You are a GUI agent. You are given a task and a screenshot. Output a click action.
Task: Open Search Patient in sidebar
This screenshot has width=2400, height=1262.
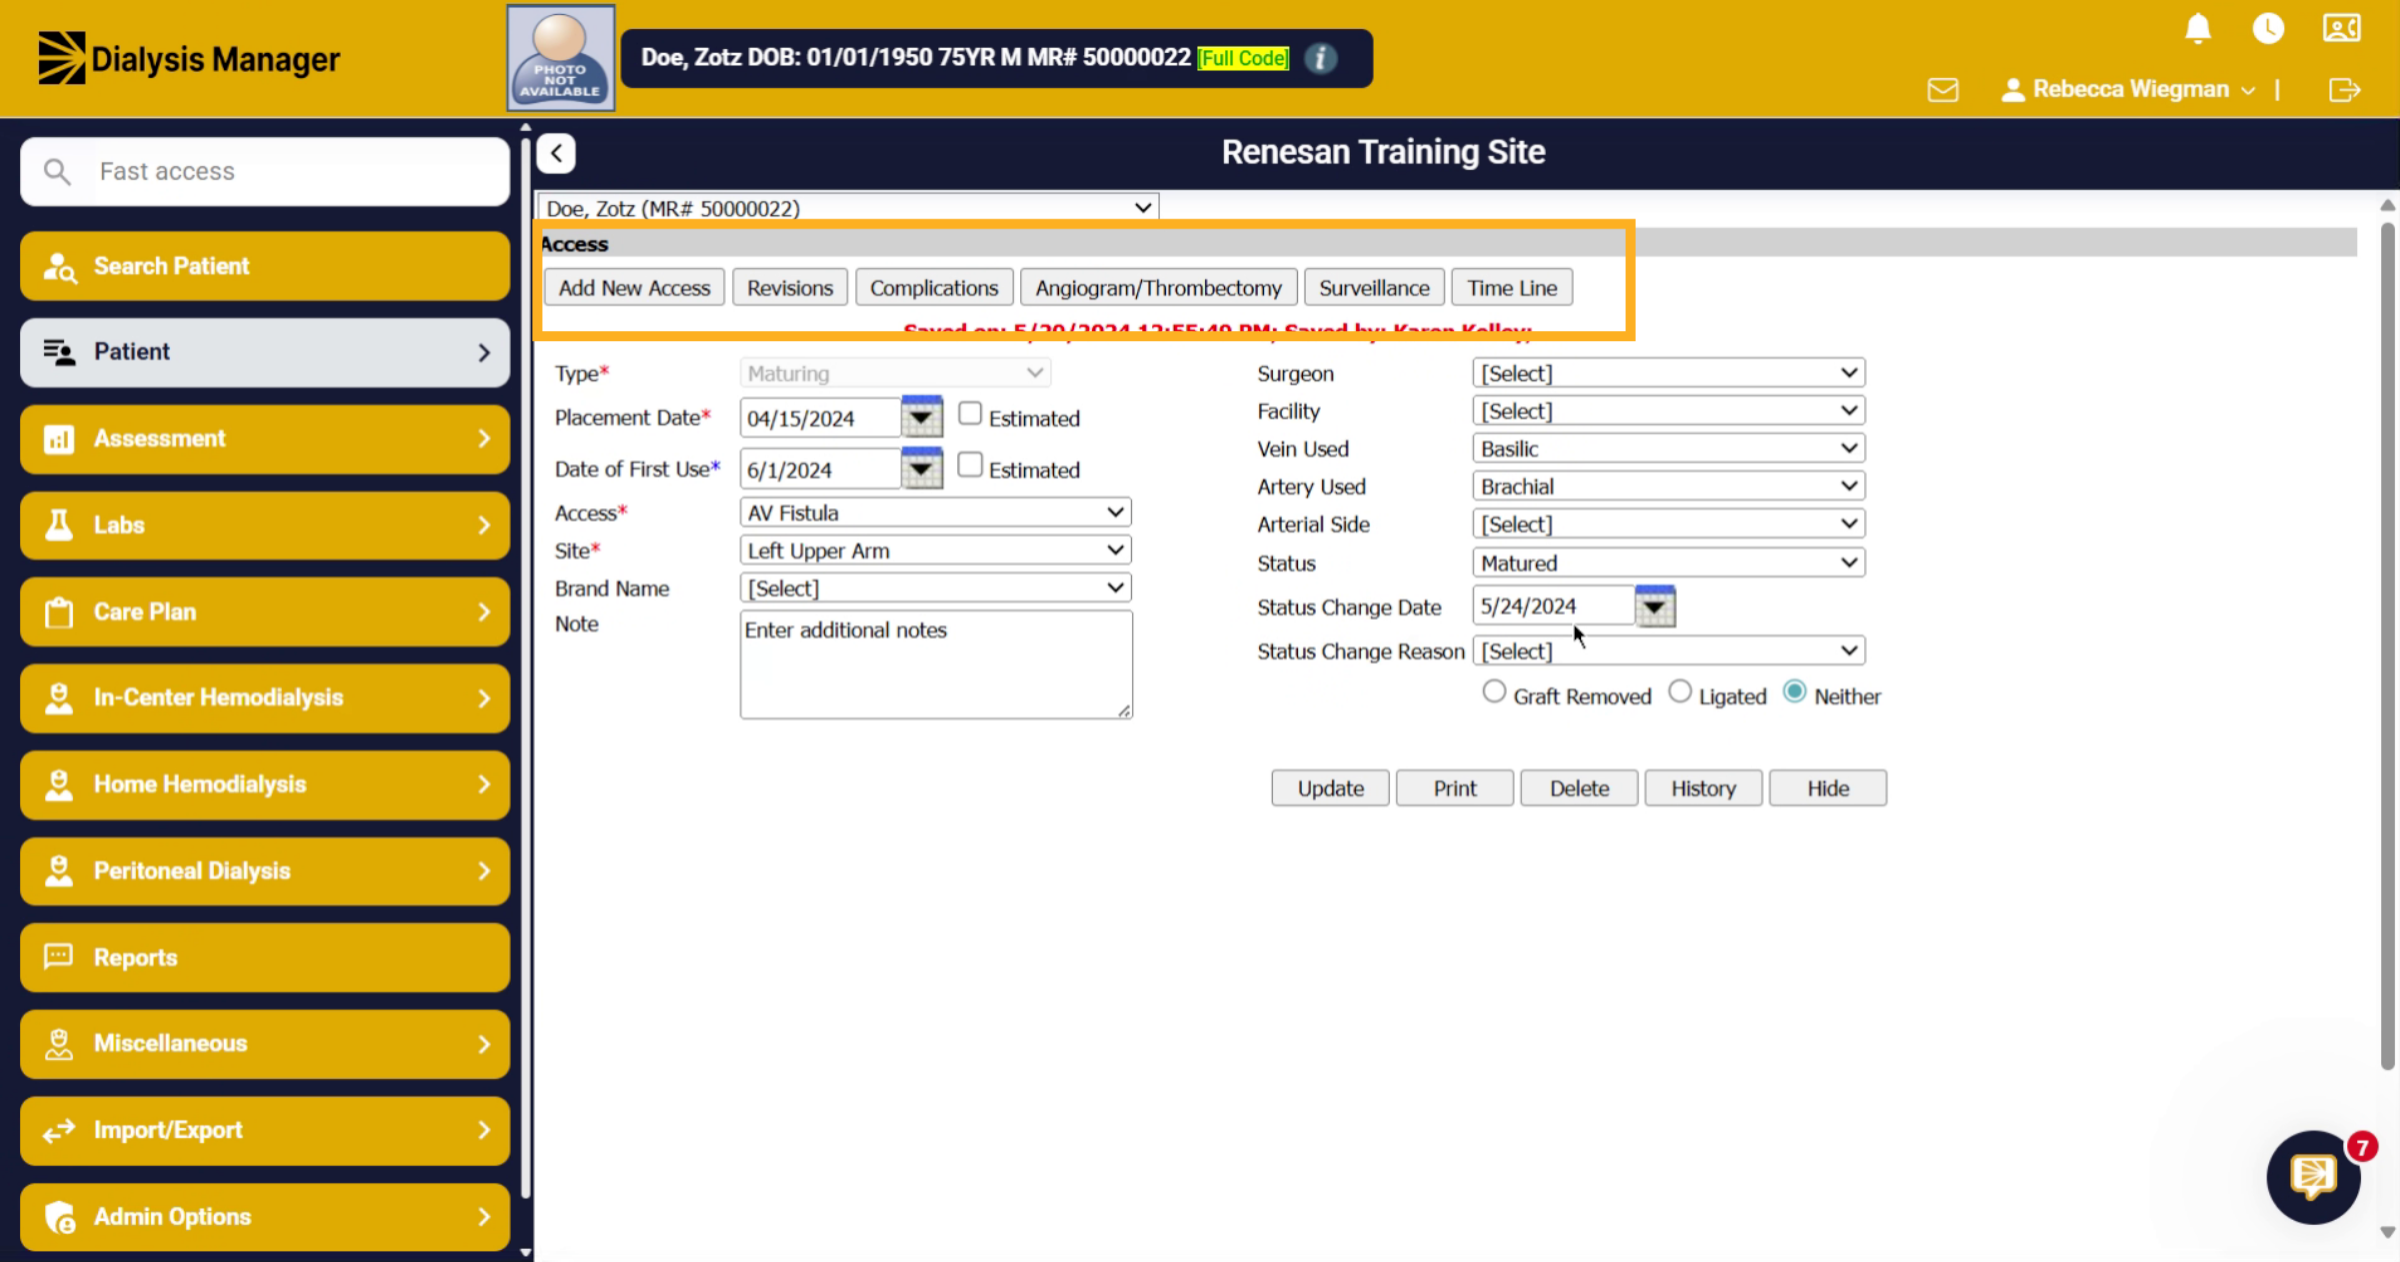coord(264,266)
